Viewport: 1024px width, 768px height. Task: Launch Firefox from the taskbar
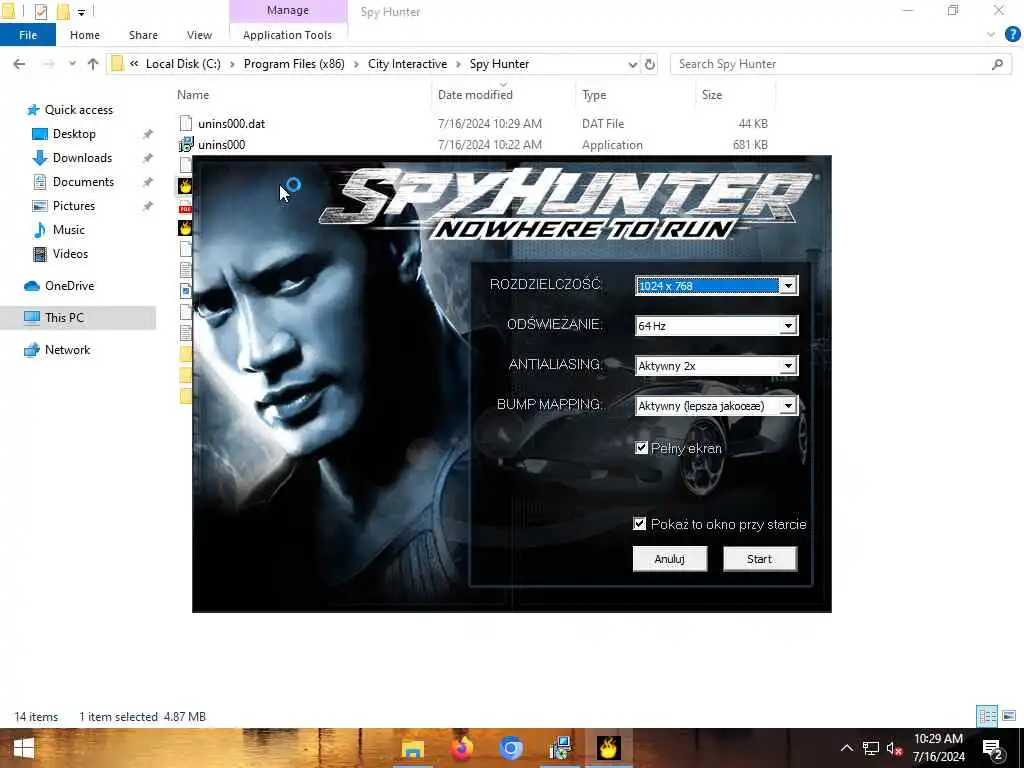[462, 748]
